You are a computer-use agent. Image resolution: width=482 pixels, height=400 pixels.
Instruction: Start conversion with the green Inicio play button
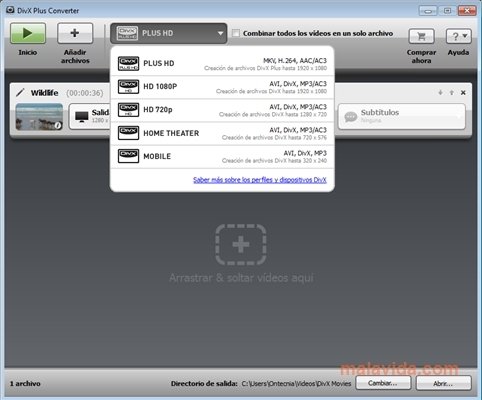pos(28,33)
